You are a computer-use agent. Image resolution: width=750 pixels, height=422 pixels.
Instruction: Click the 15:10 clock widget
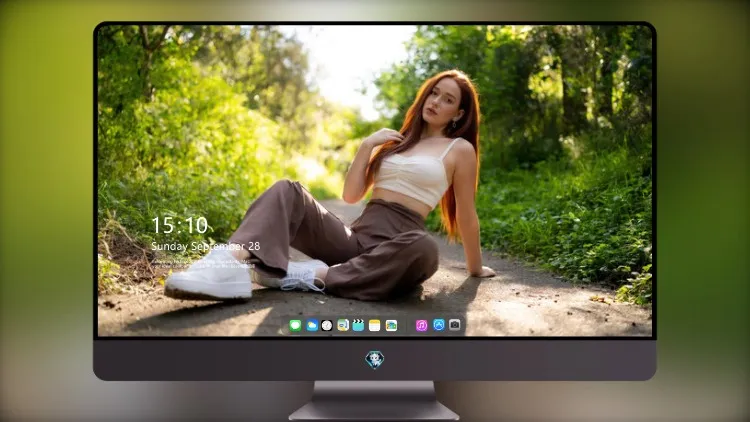(179, 225)
